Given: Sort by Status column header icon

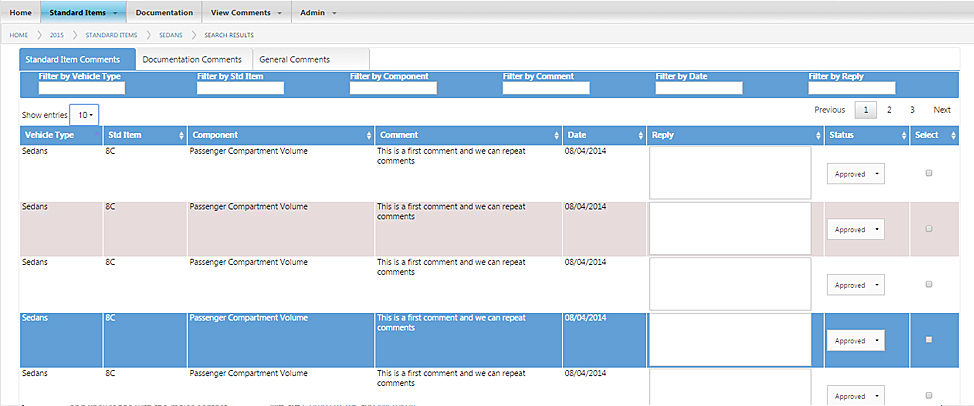Looking at the screenshot, I should click(902, 135).
